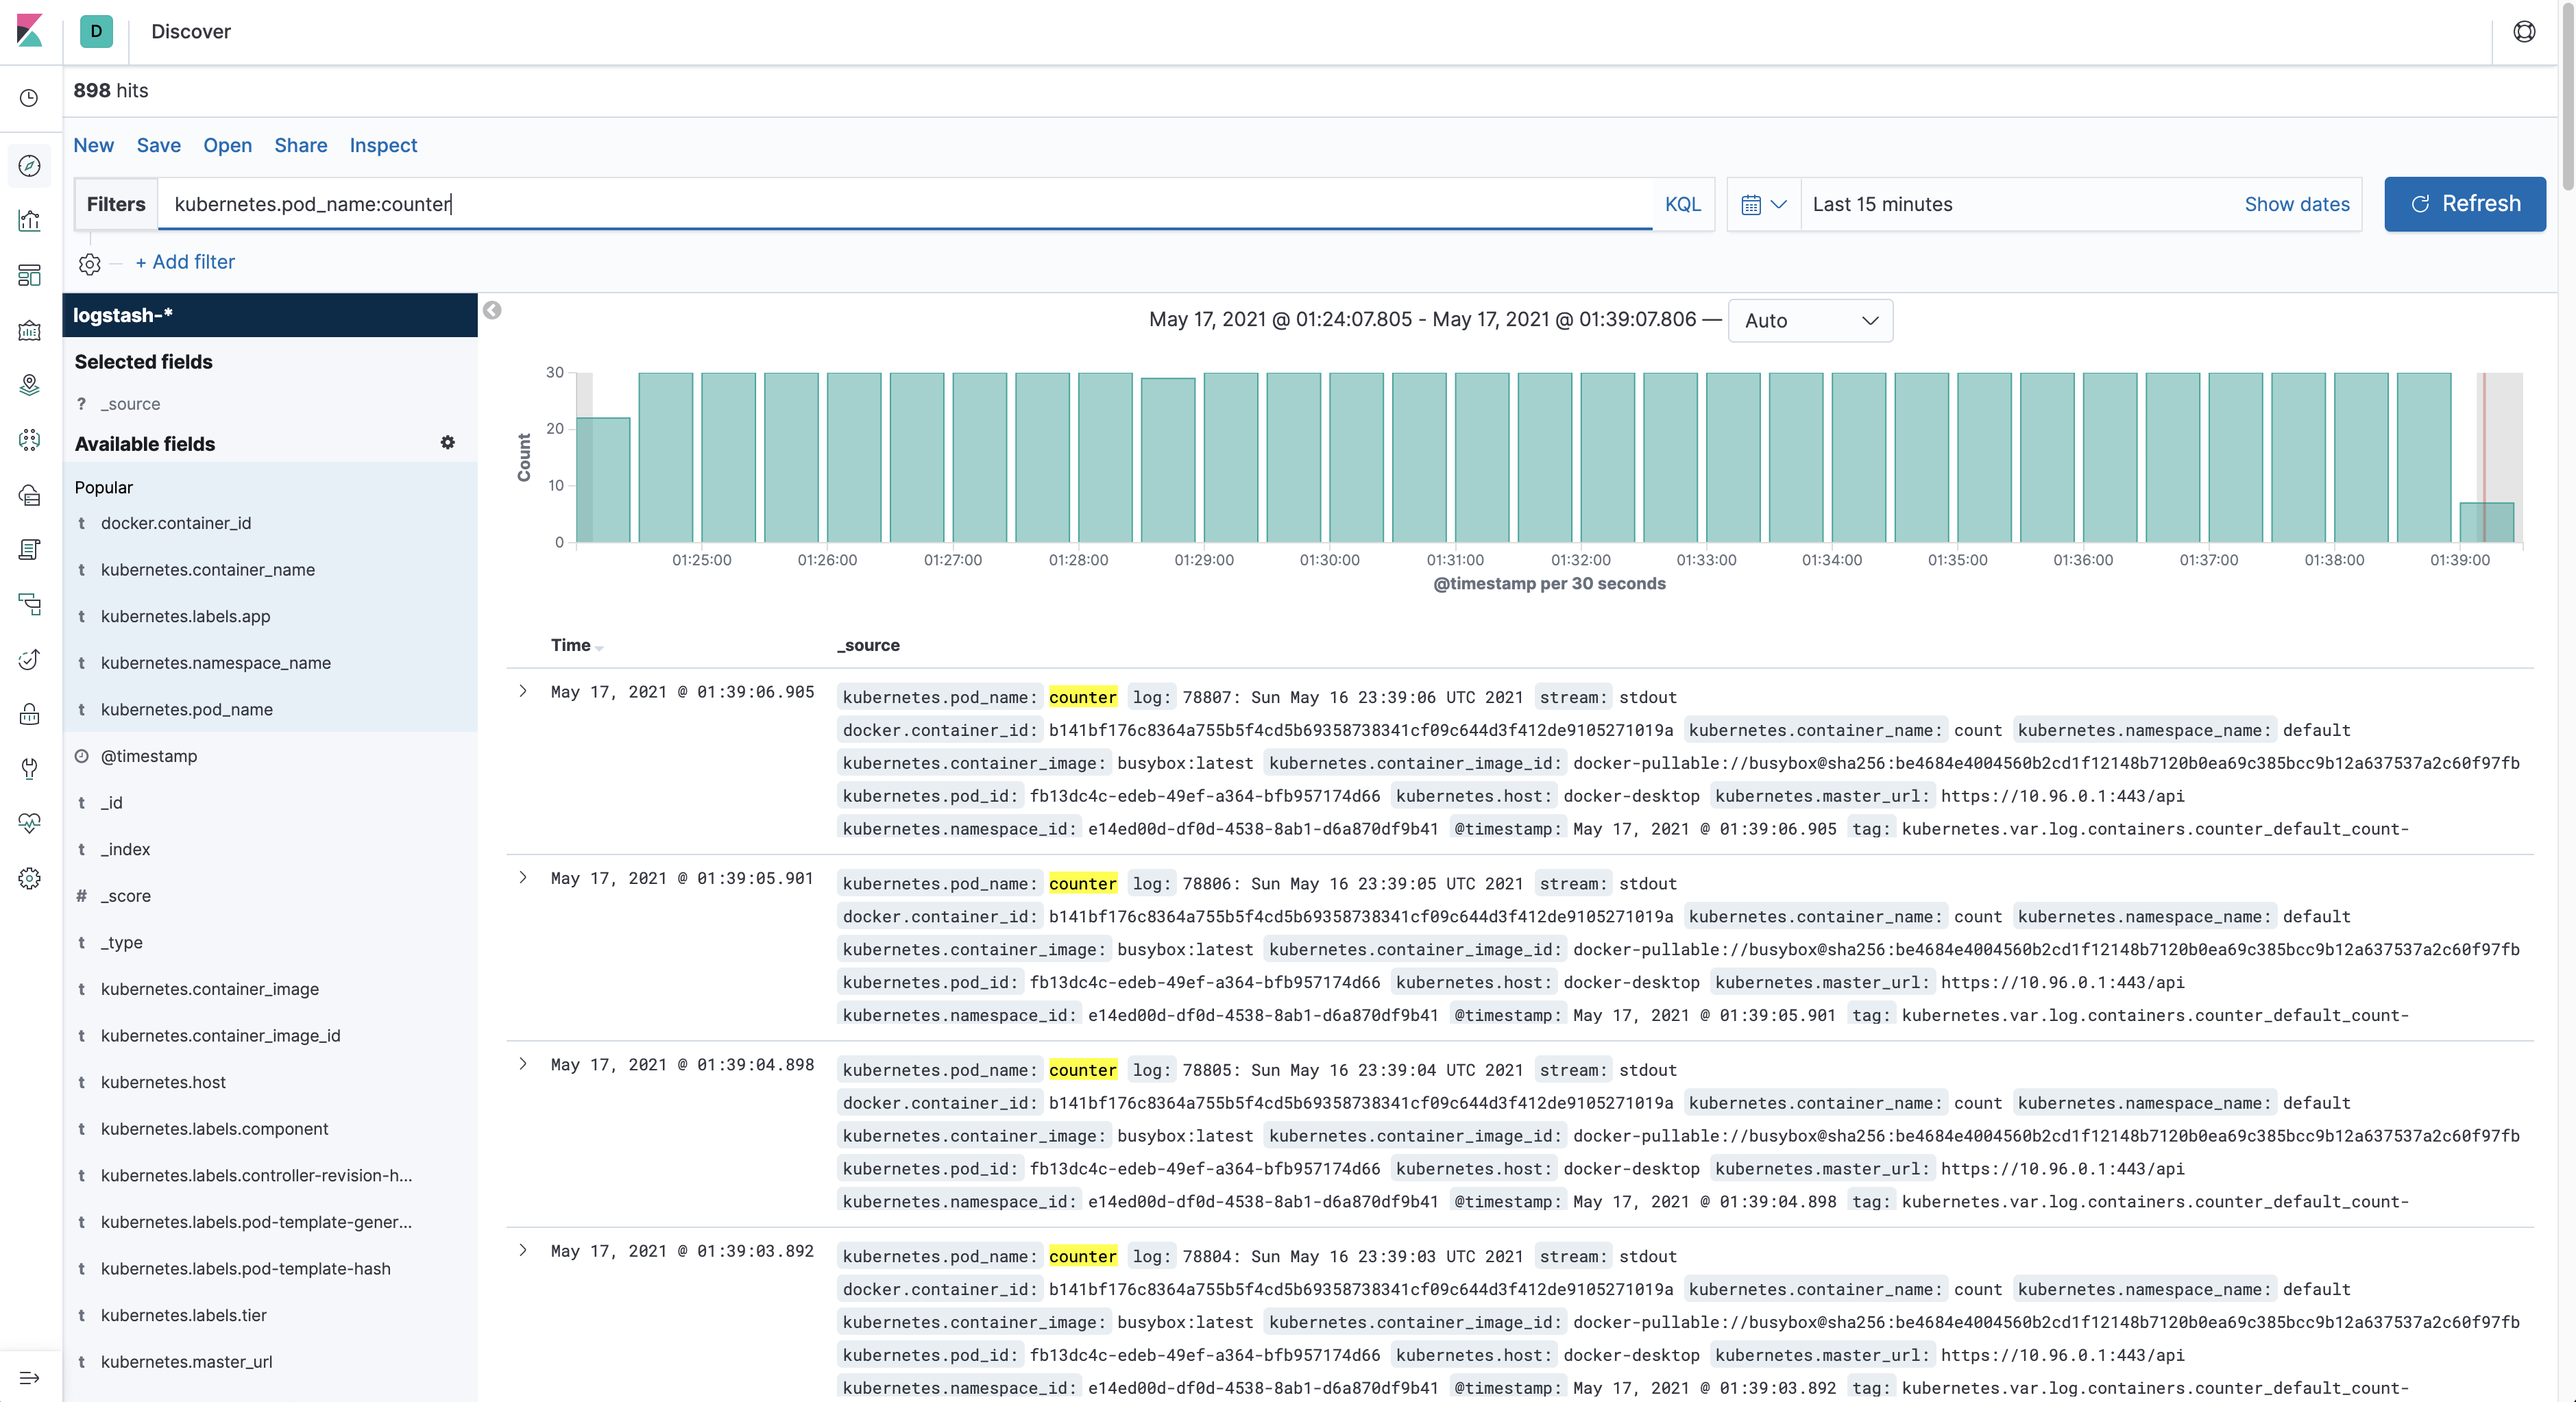The height and width of the screenshot is (1402, 2576).
Task: Open Management gear in sidebar
Action: (x=29, y=878)
